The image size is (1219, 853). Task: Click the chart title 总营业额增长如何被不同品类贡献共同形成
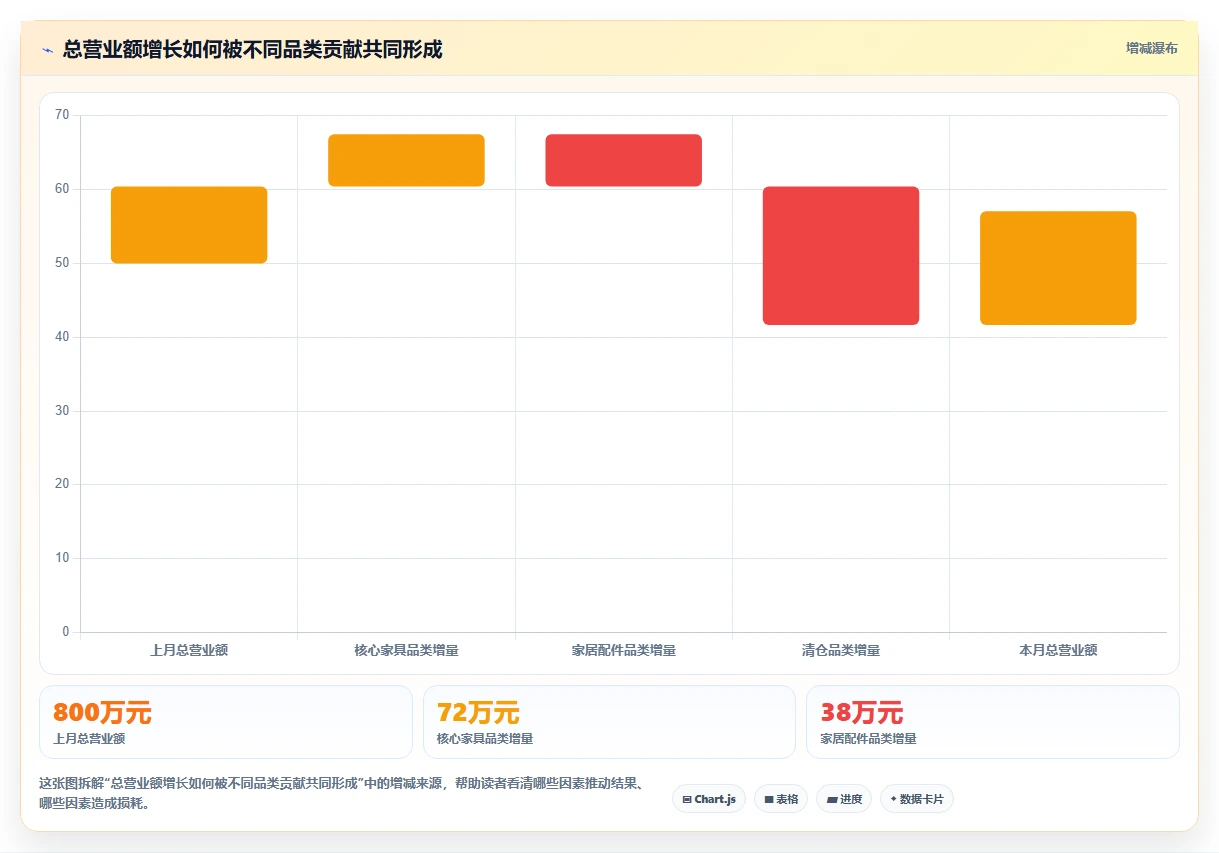click(252, 49)
